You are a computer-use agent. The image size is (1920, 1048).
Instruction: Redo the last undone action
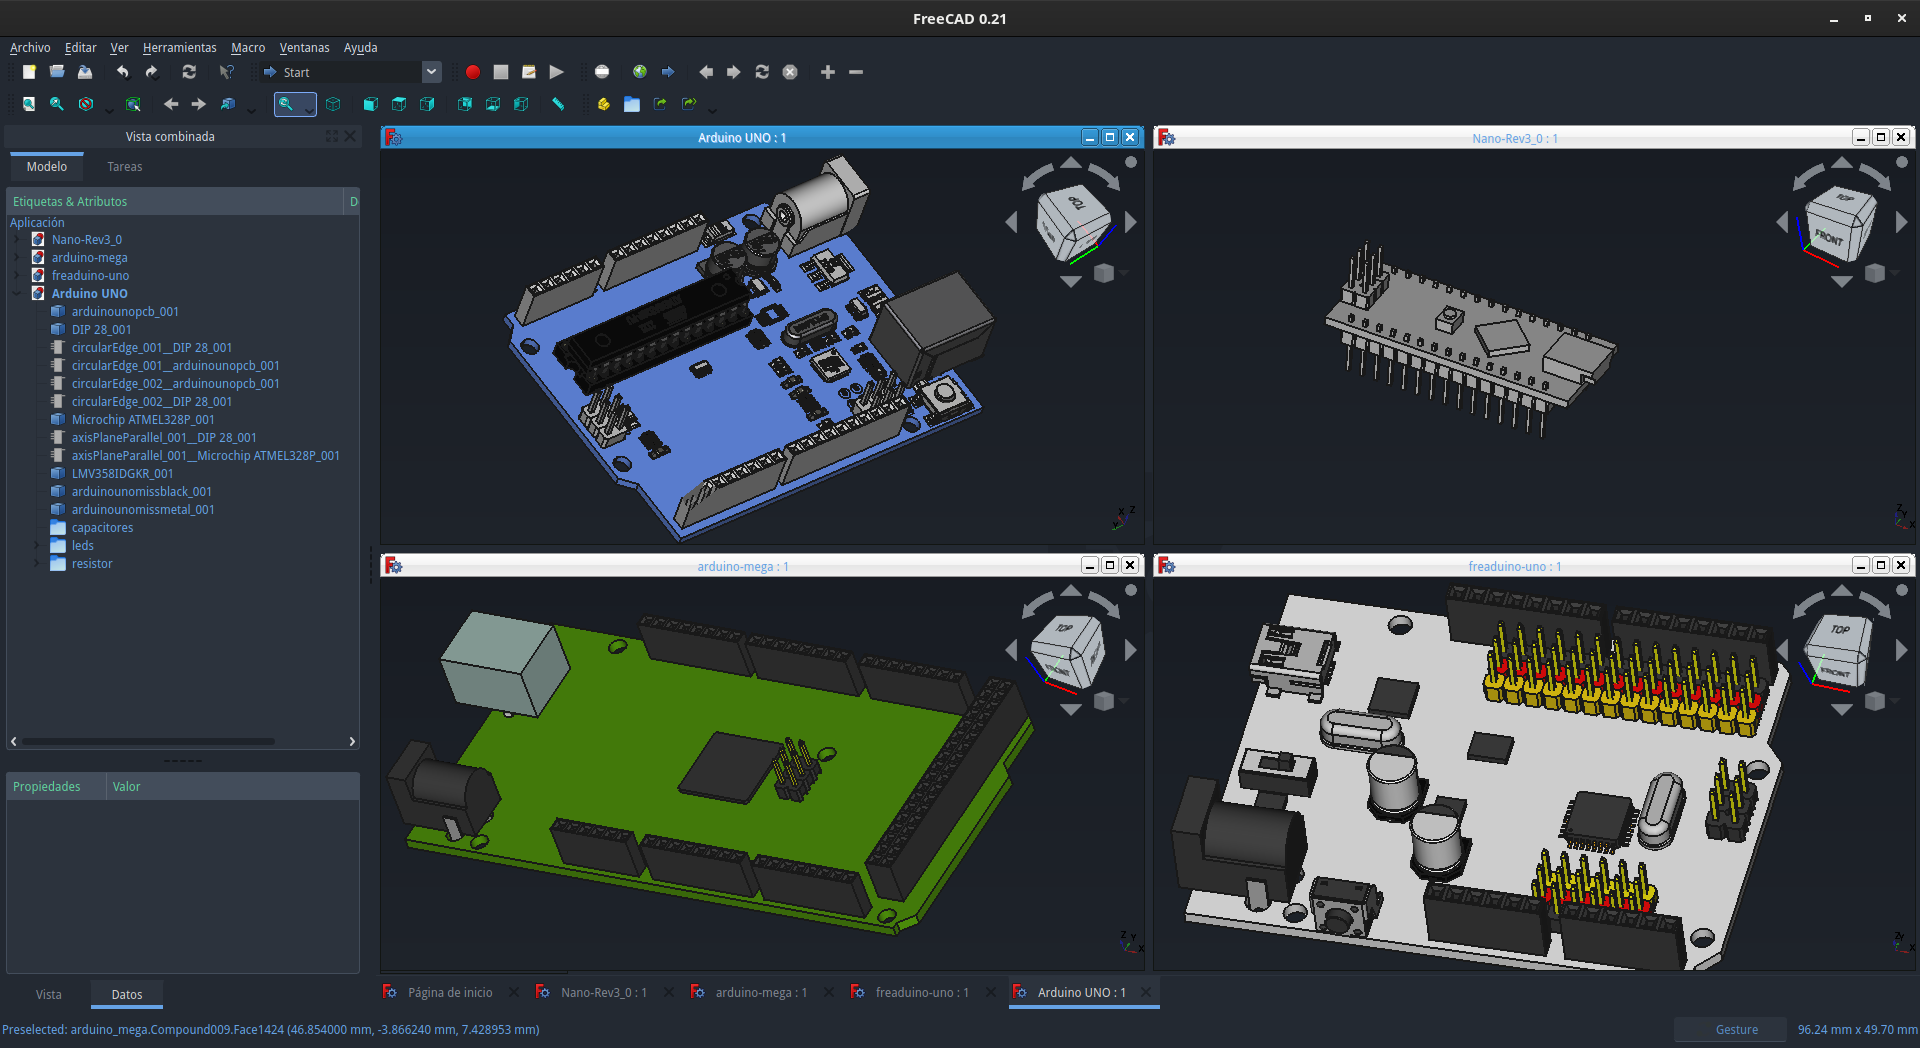(x=151, y=72)
